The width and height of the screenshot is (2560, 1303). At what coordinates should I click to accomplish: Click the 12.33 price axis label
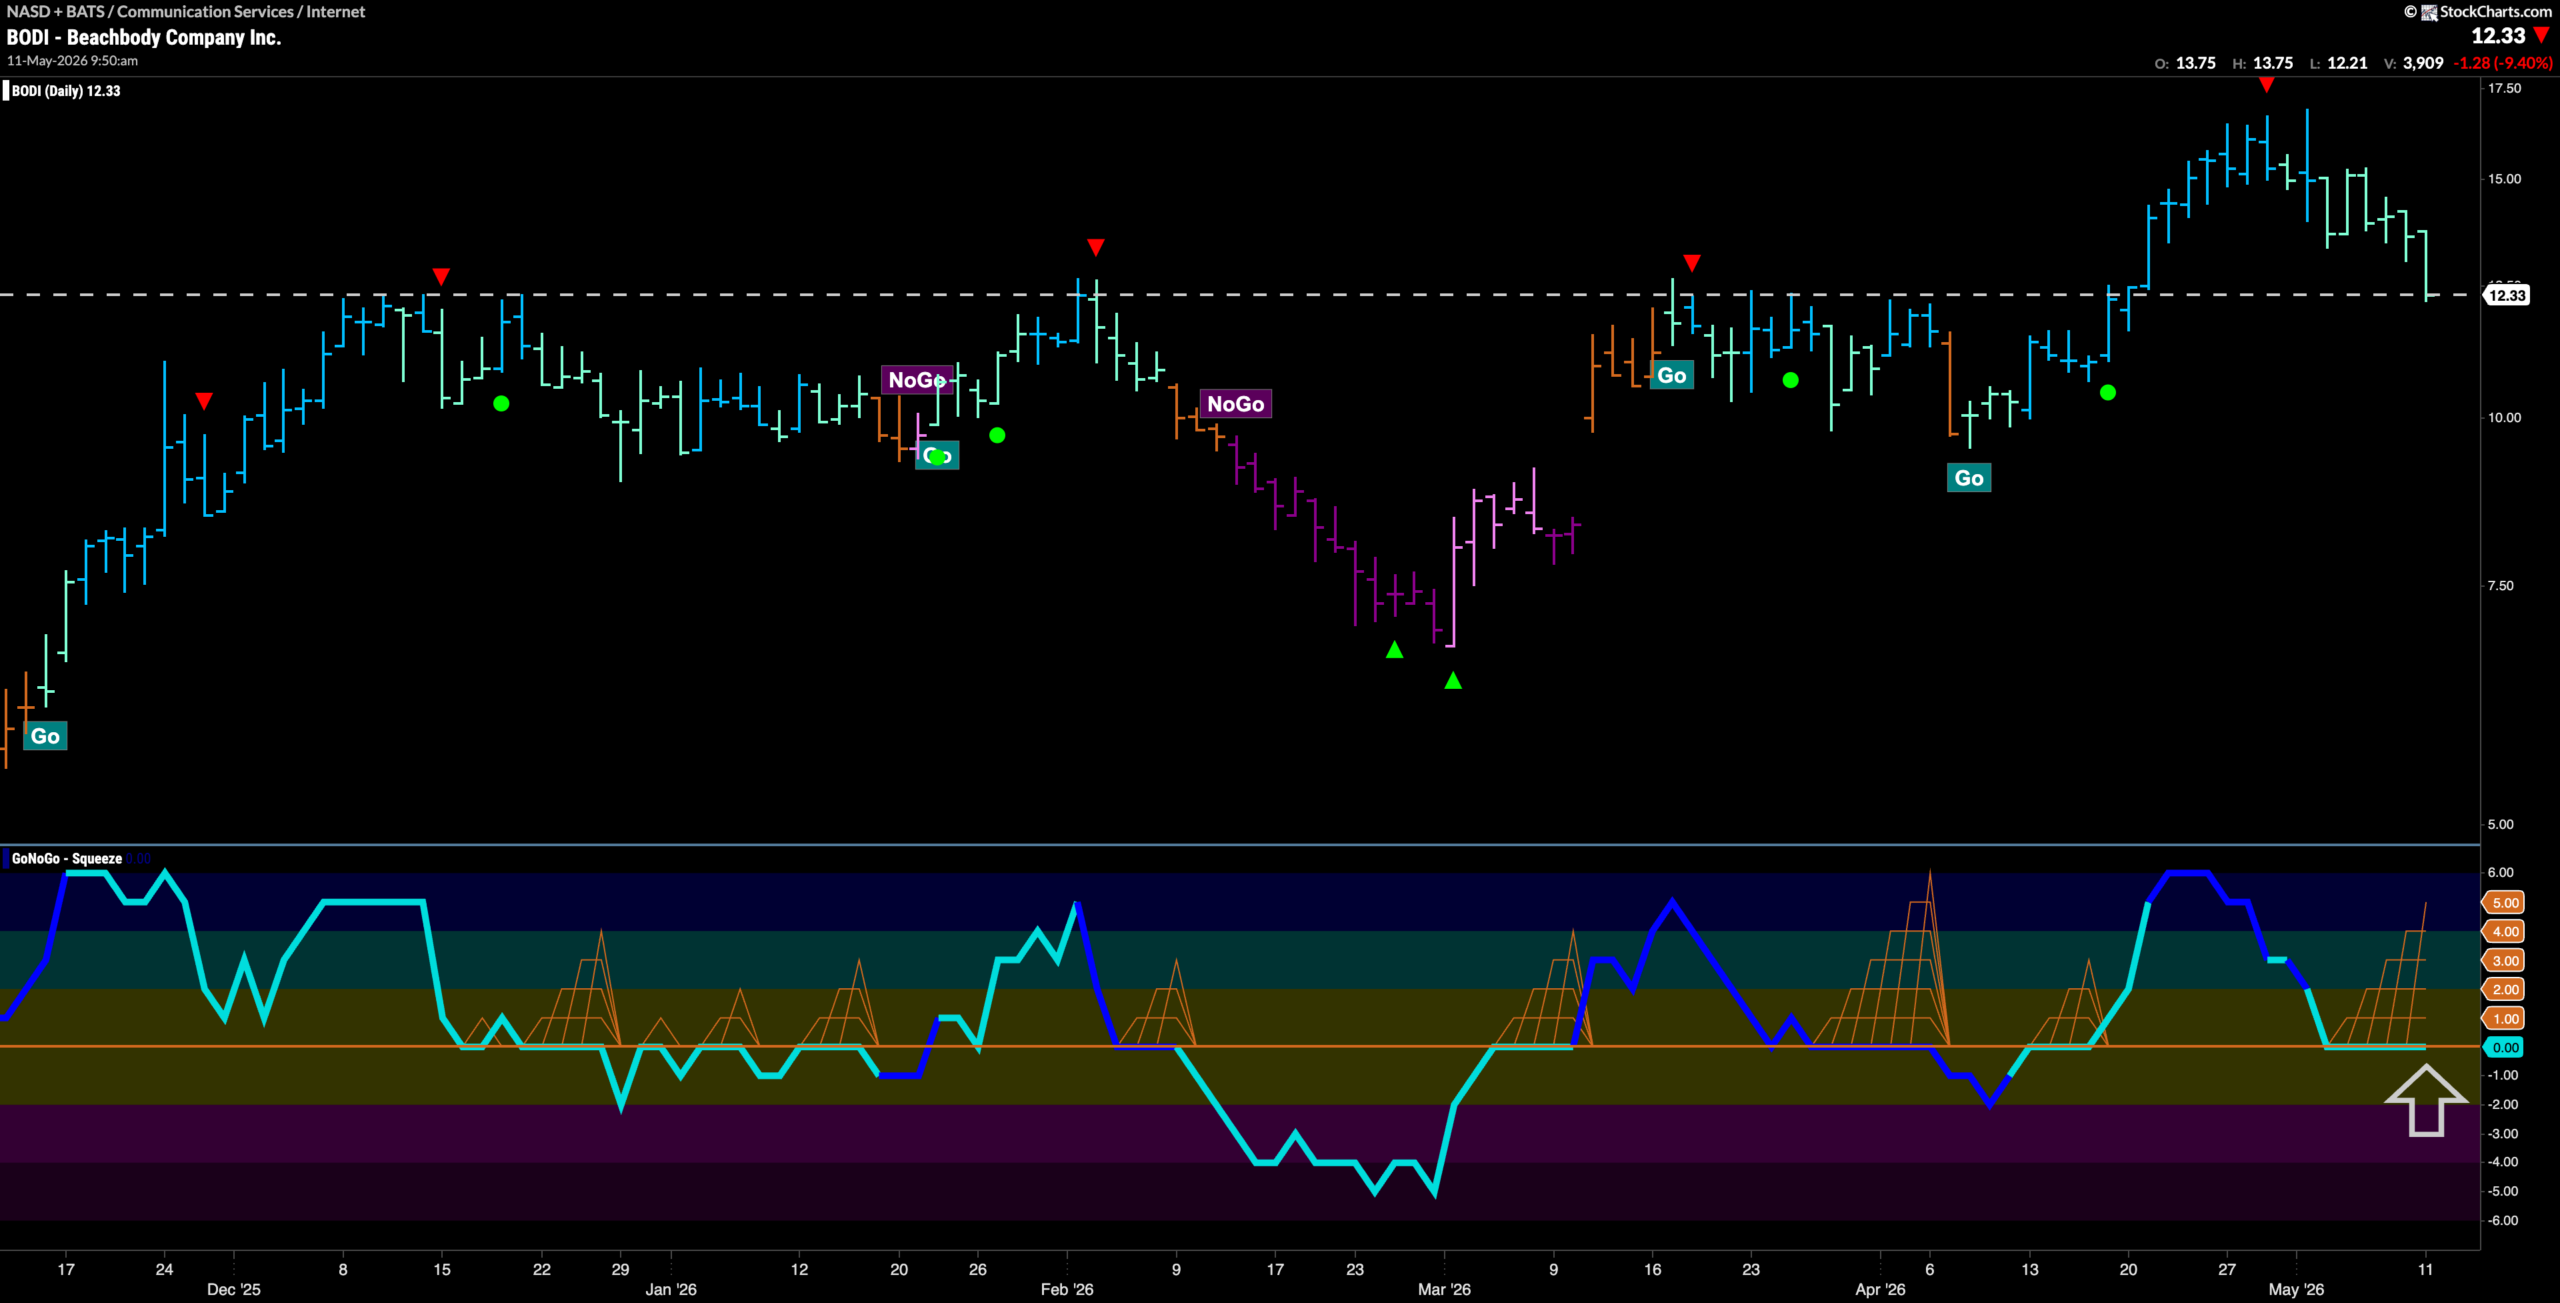tap(2507, 295)
